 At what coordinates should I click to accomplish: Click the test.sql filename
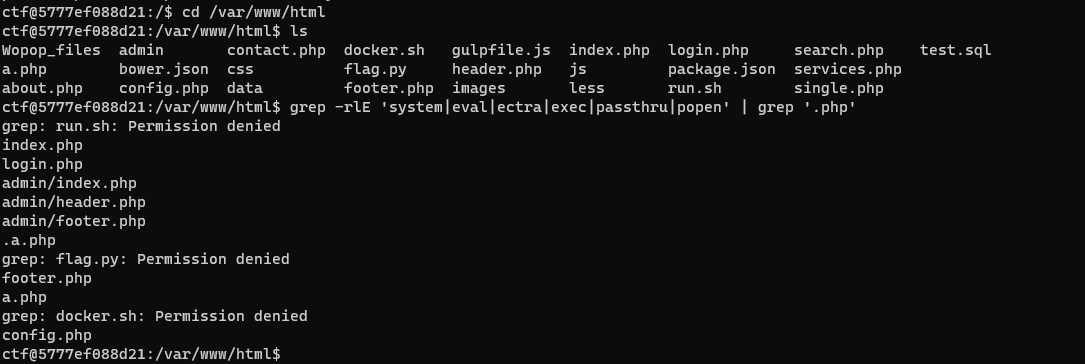point(955,51)
